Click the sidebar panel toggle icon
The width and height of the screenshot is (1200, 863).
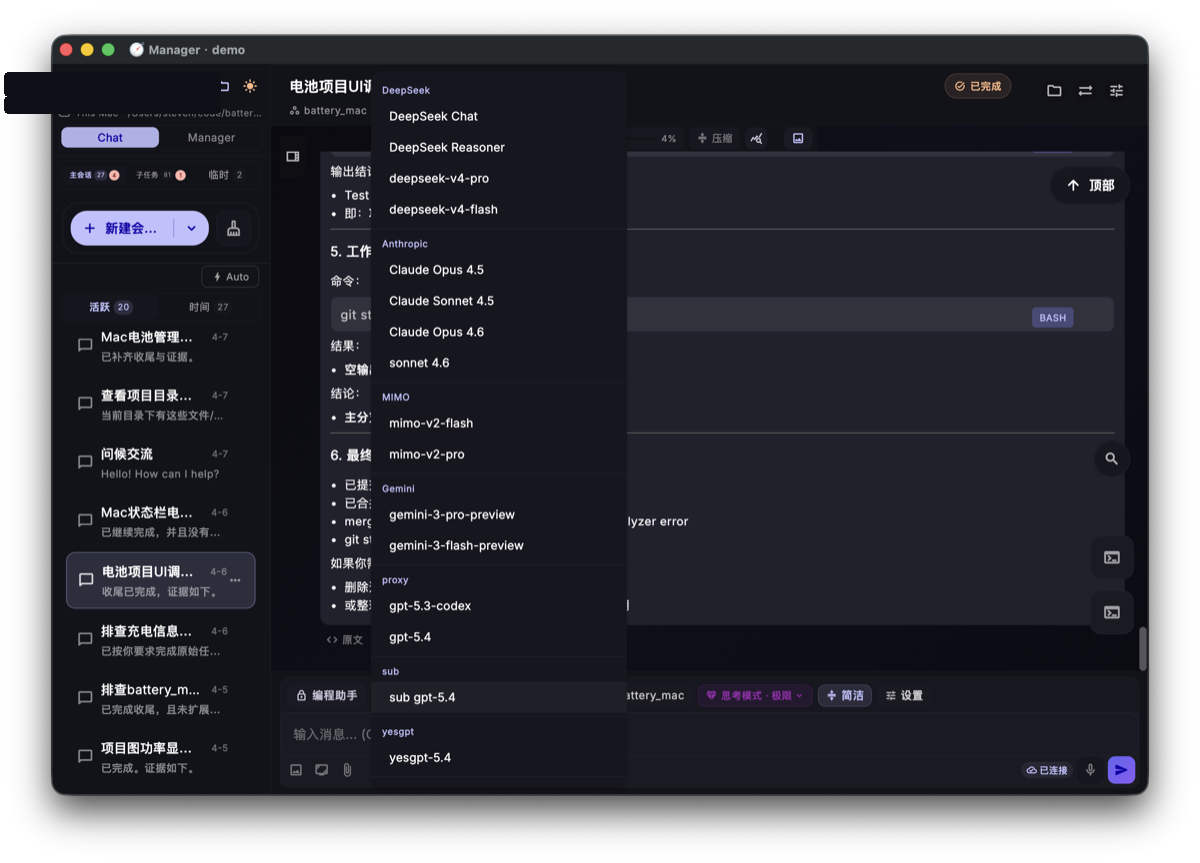[293, 156]
